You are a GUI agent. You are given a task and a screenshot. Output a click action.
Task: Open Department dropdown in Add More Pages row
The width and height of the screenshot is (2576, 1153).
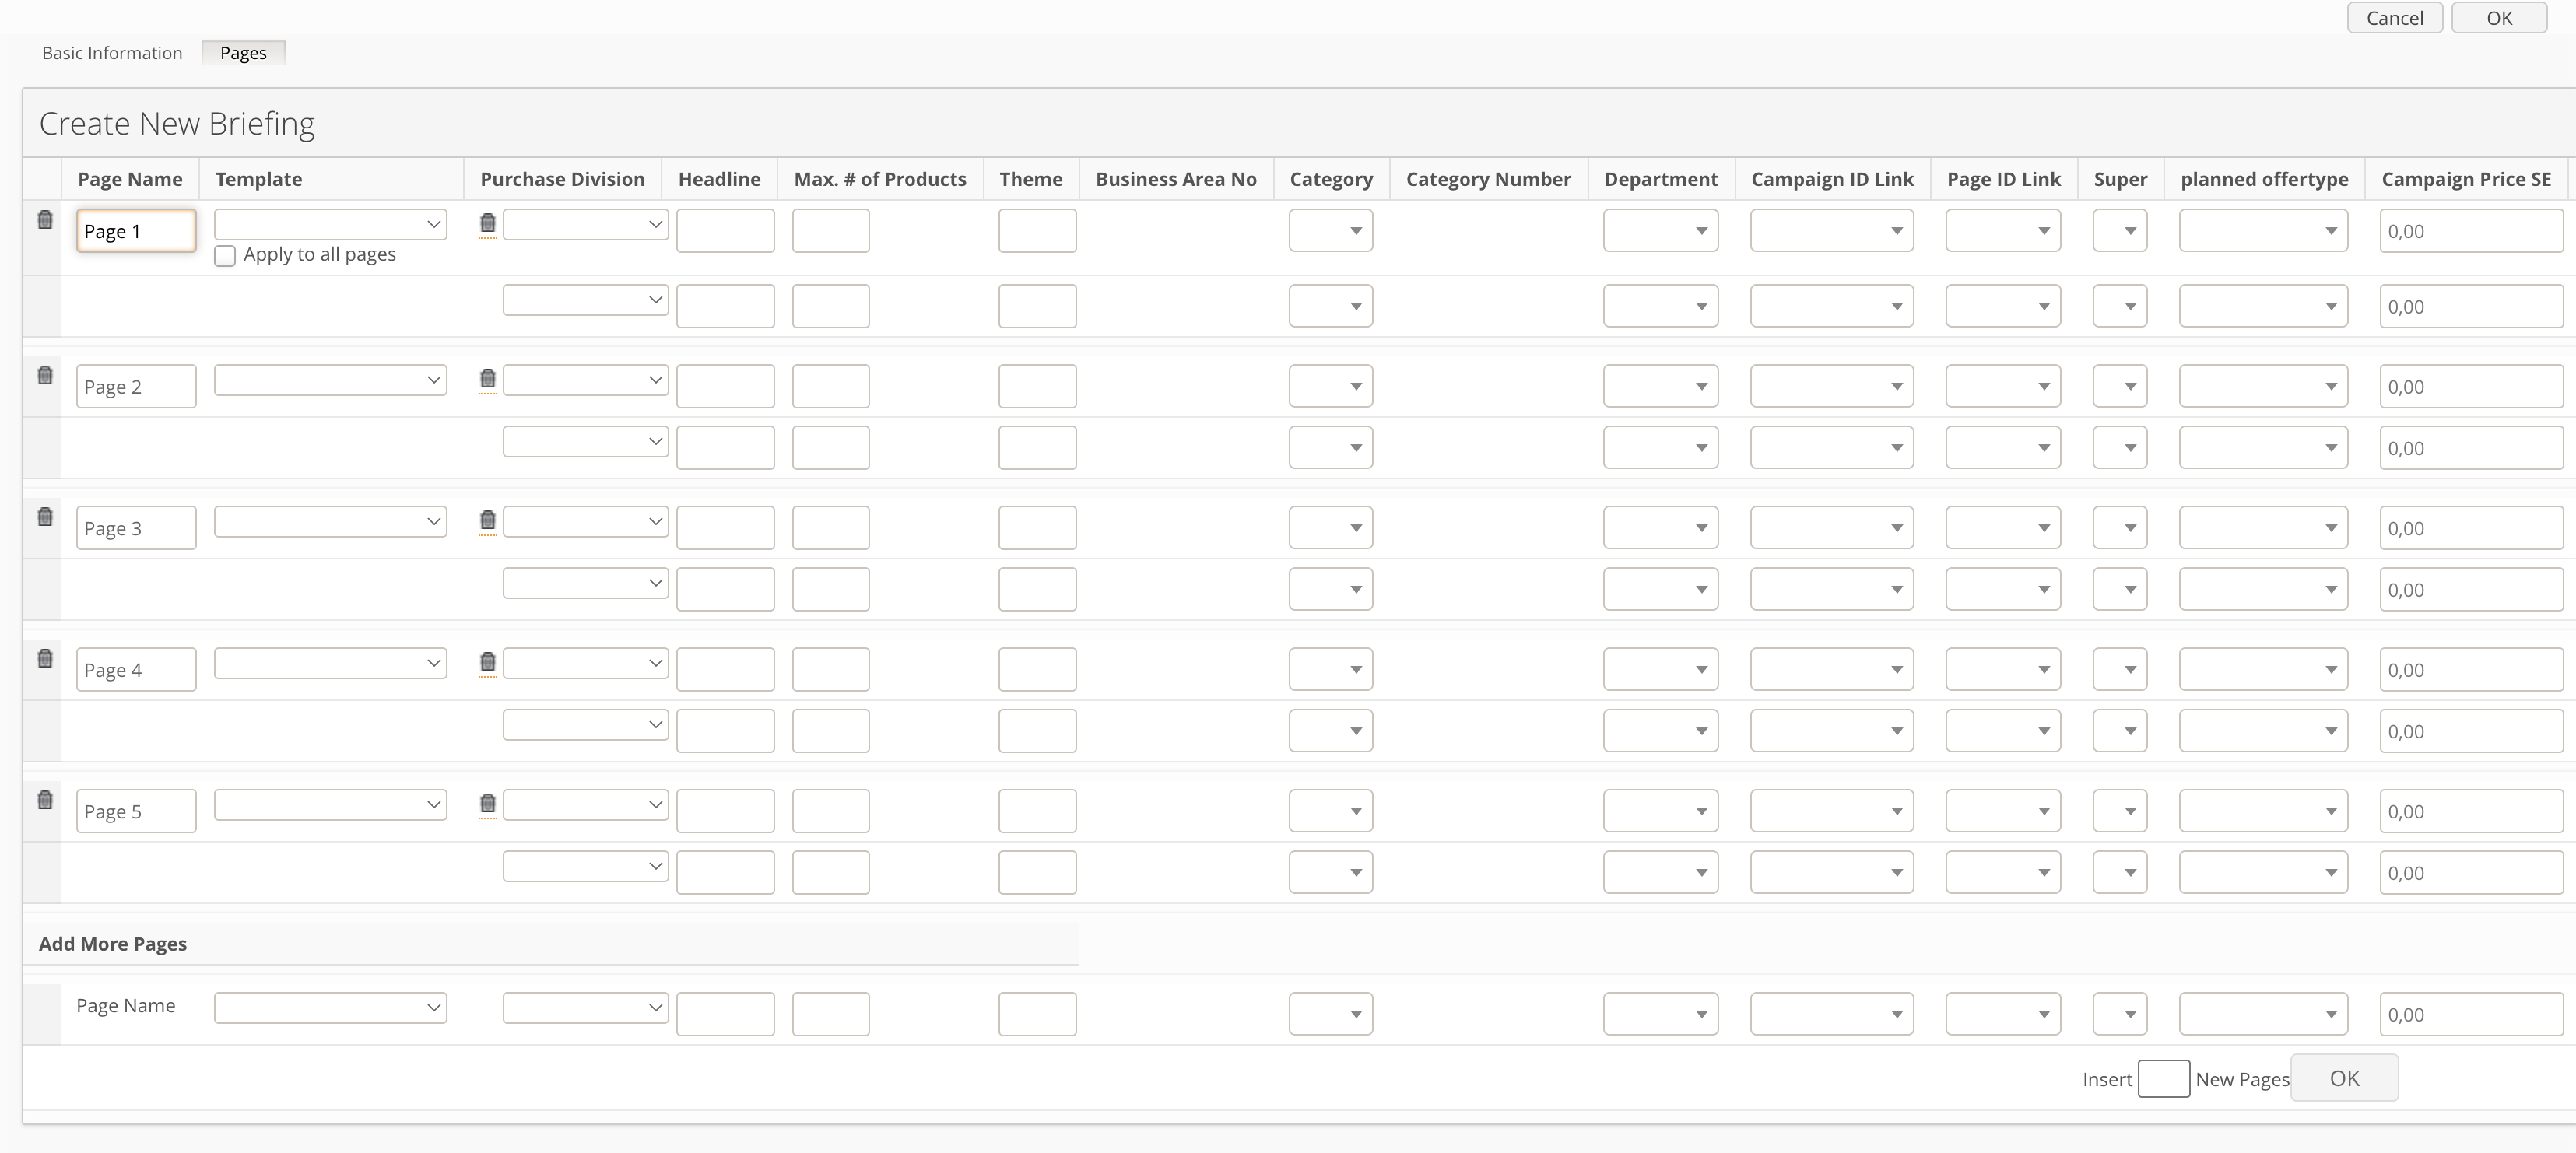(x=1661, y=1014)
